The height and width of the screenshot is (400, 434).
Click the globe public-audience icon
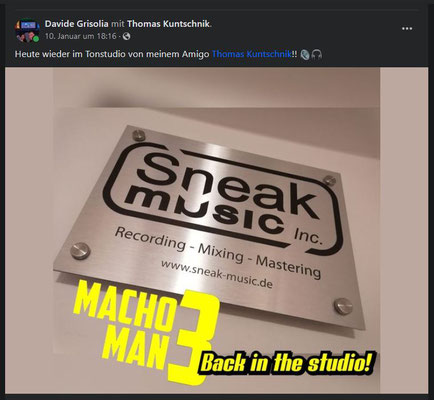126,36
